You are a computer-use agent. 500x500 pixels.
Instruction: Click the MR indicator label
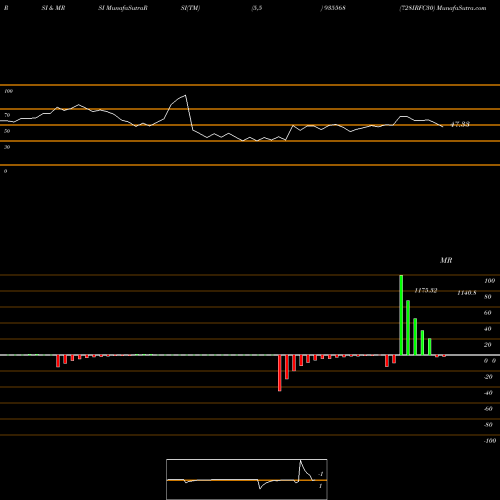pyautogui.click(x=446, y=260)
